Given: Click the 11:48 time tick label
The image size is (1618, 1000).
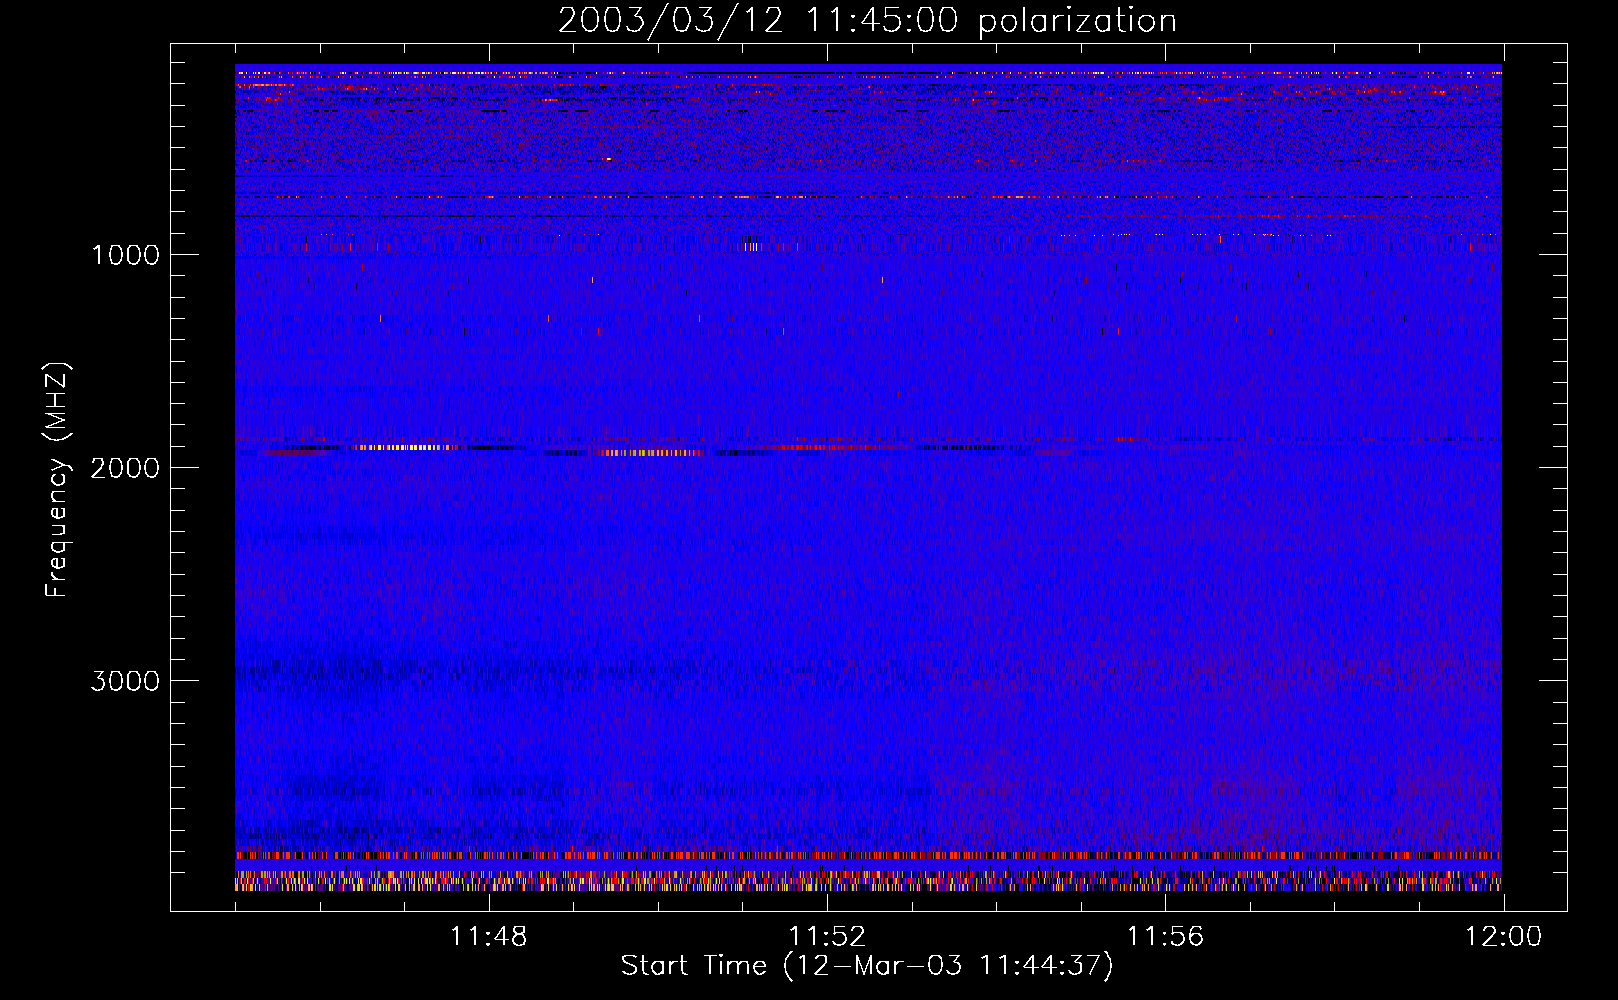Looking at the screenshot, I should (x=488, y=937).
